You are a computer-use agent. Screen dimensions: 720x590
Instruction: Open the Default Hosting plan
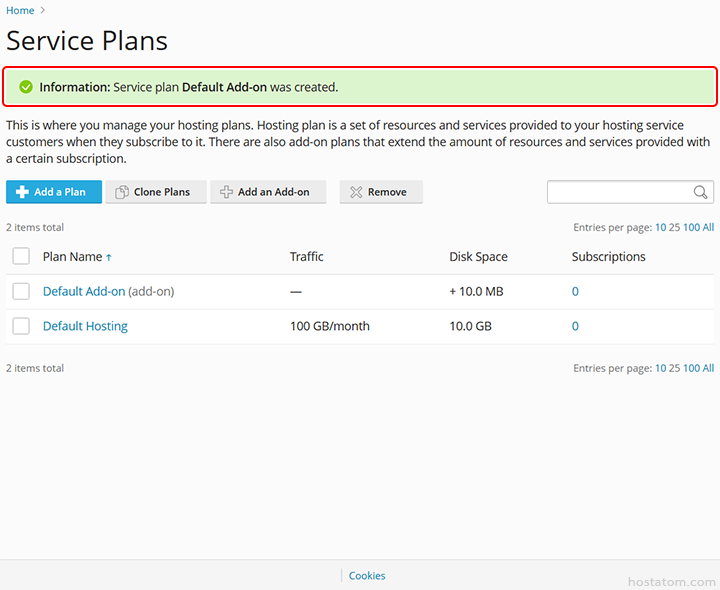[85, 326]
